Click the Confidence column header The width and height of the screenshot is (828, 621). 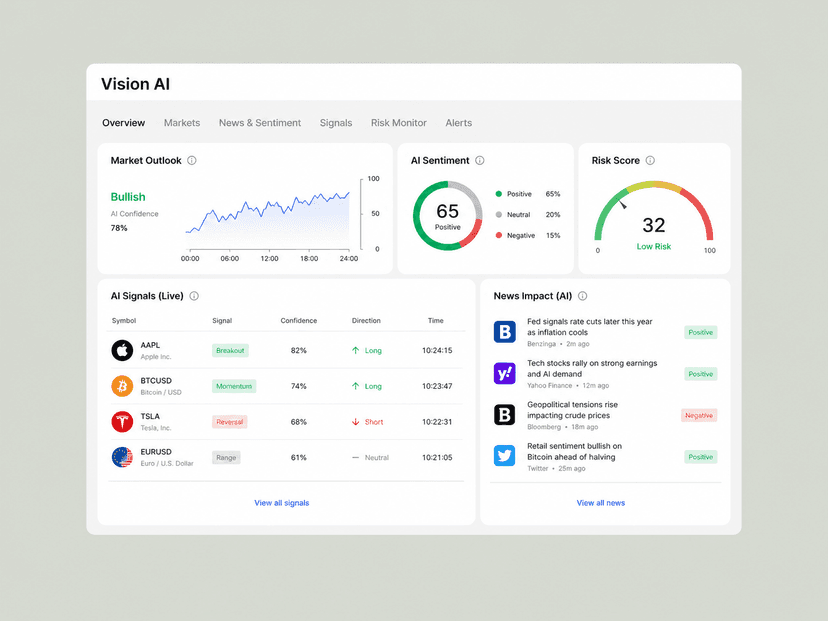click(x=298, y=321)
